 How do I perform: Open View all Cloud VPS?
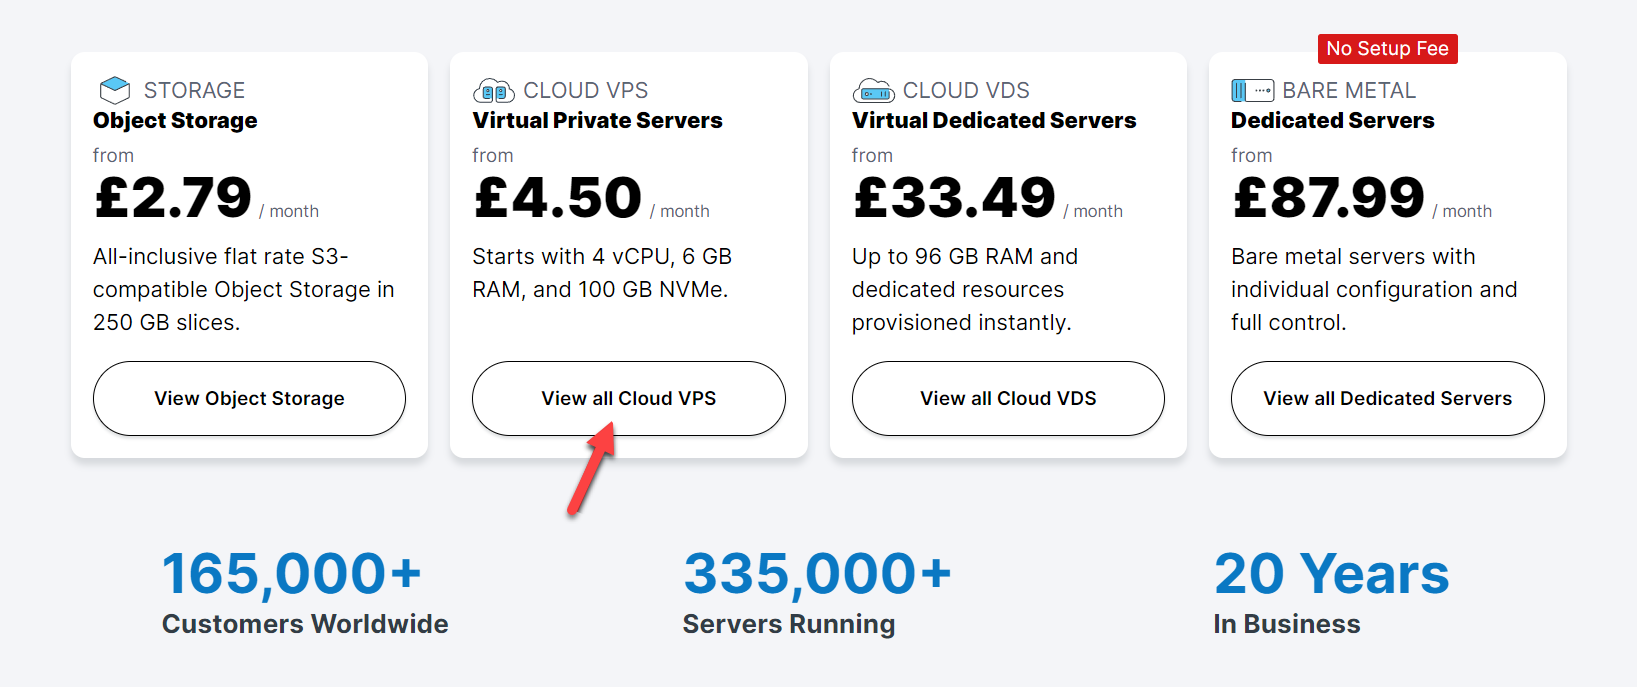coord(628,398)
